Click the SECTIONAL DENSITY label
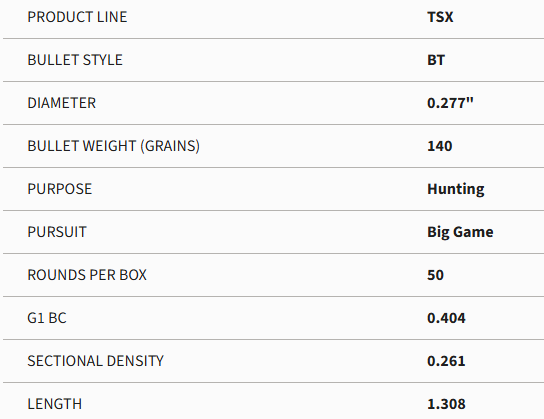This screenshot has height=419, width=544. click(95, 361)
